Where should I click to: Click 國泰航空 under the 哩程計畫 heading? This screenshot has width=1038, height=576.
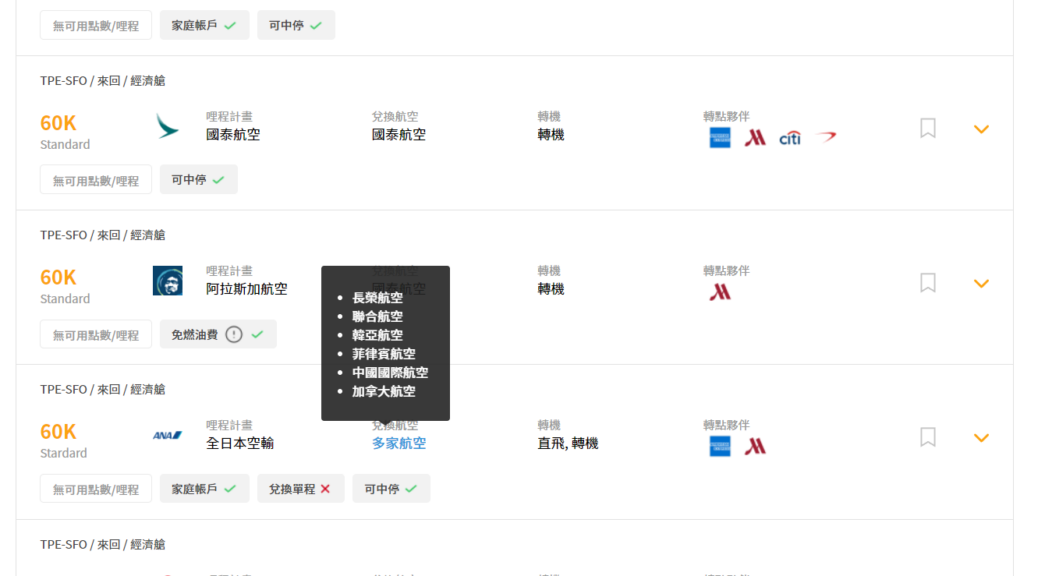(233, 135)
